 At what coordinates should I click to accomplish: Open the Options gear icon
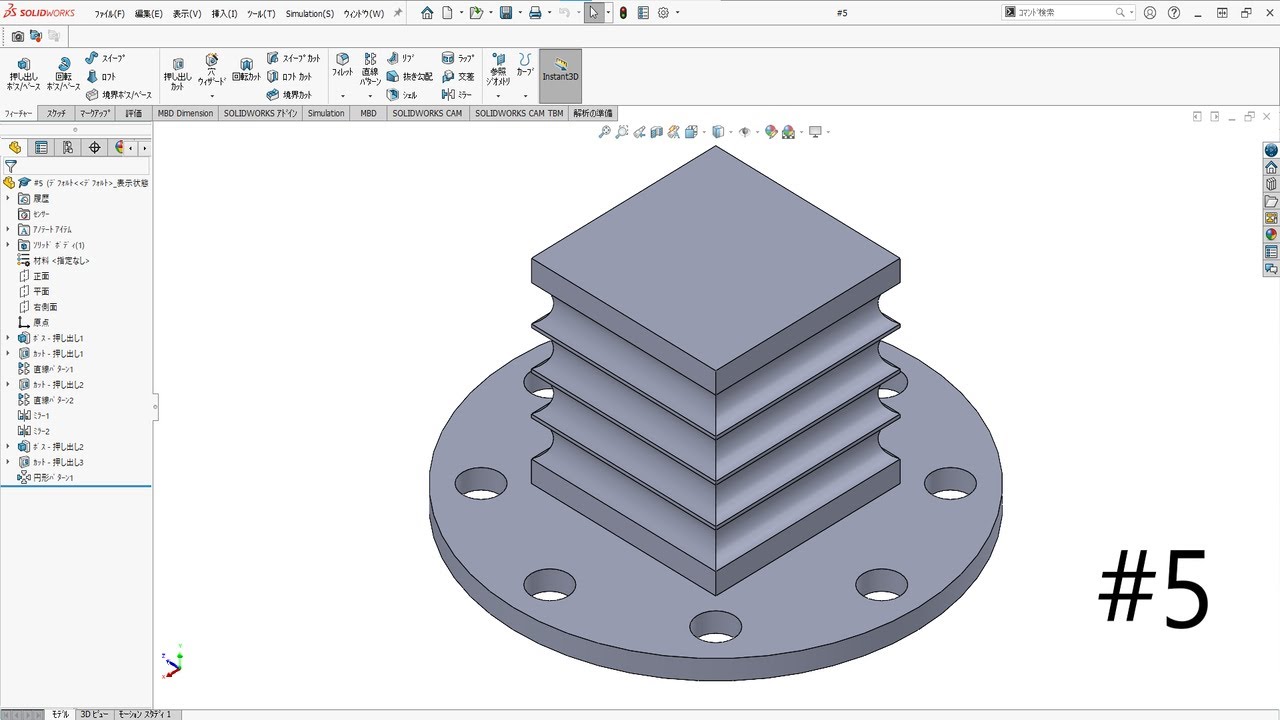pyautogui.click(x=663, y=13)
